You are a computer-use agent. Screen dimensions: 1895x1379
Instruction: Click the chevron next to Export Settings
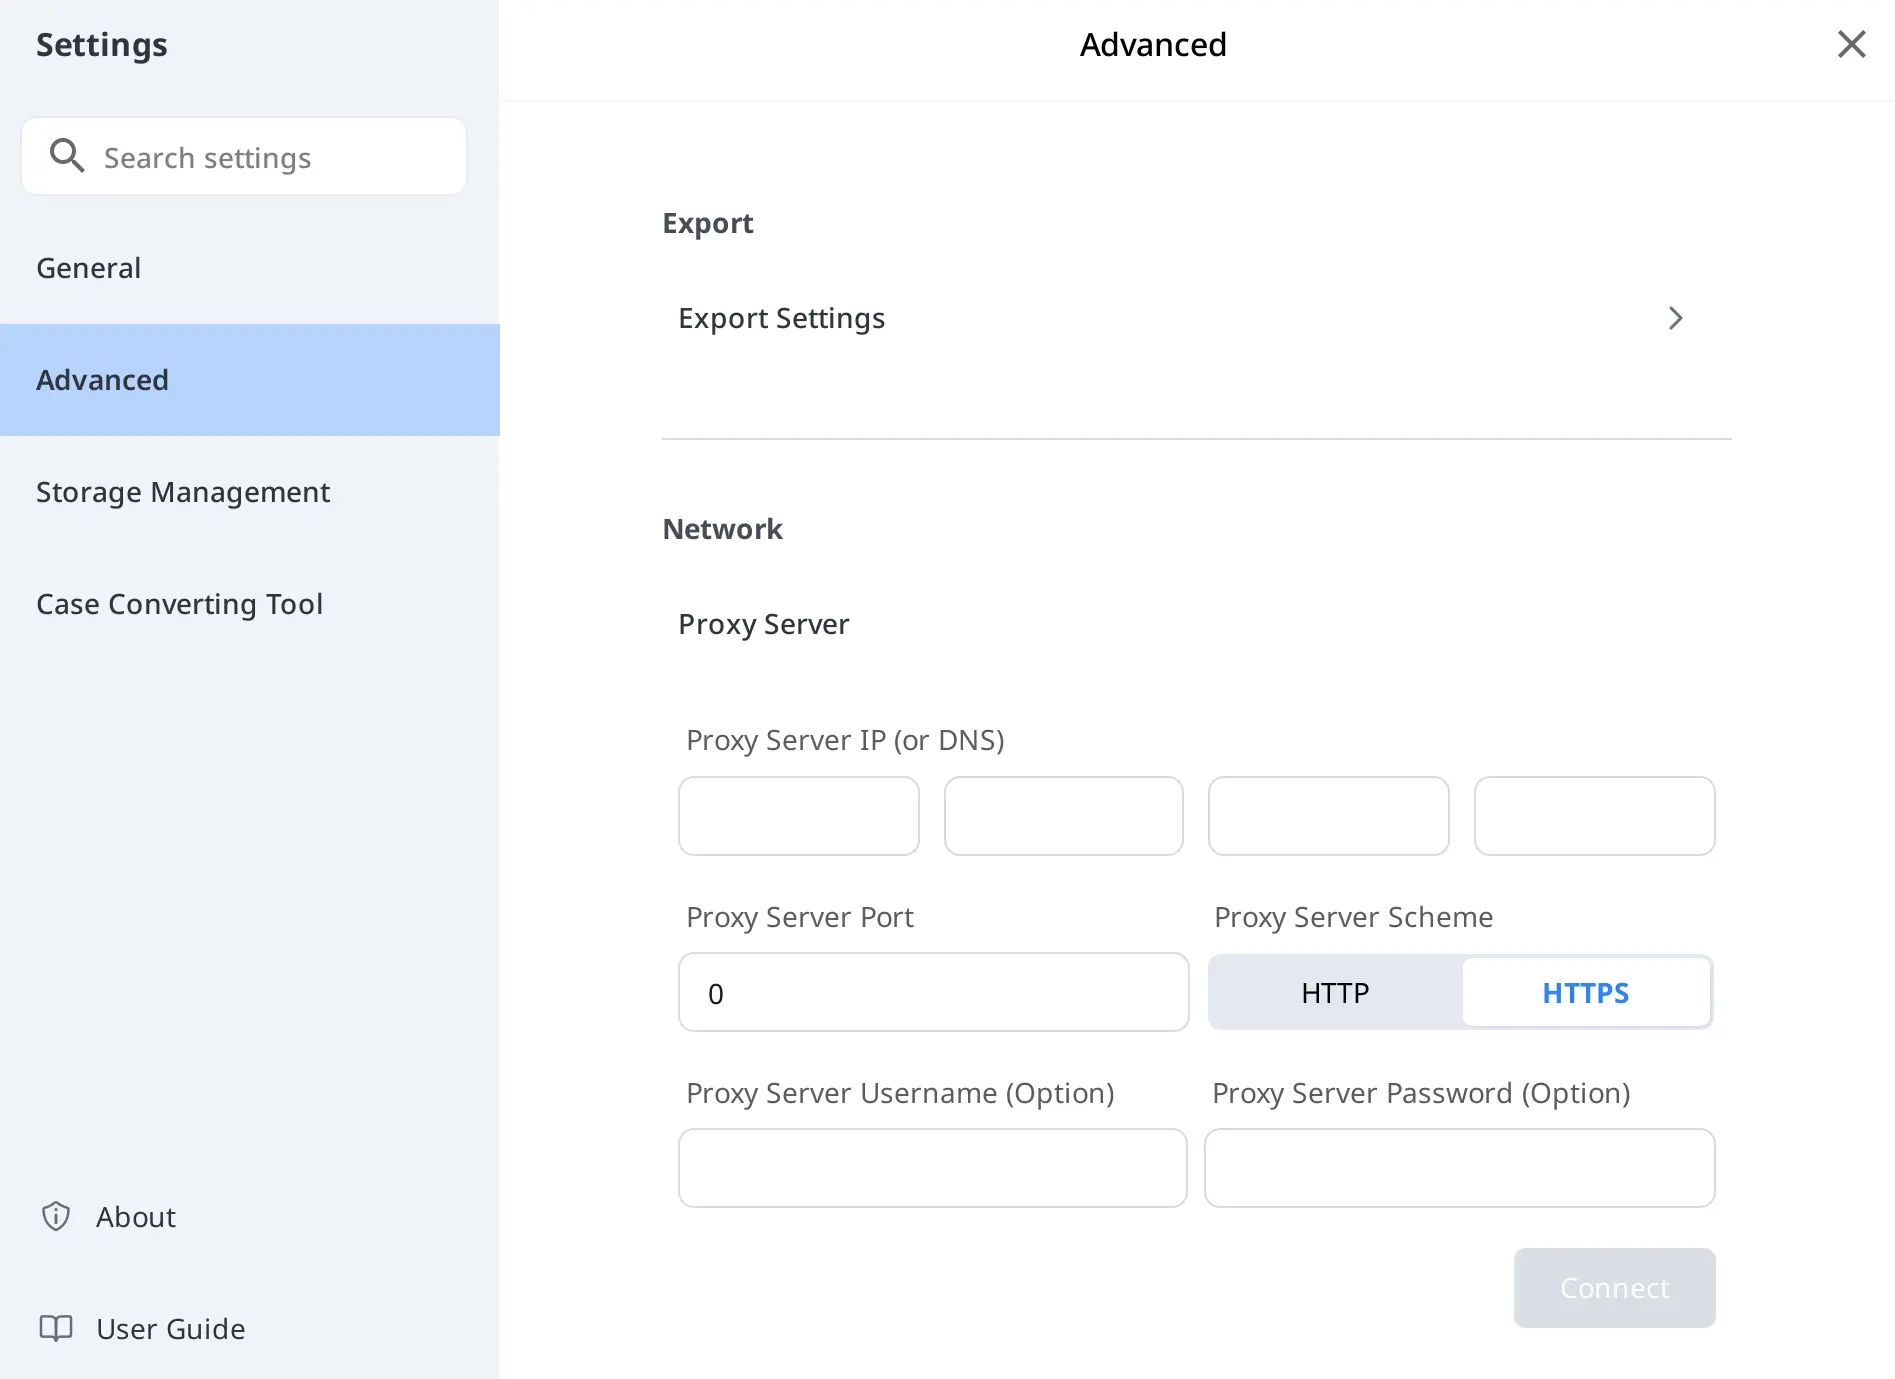1676,318
